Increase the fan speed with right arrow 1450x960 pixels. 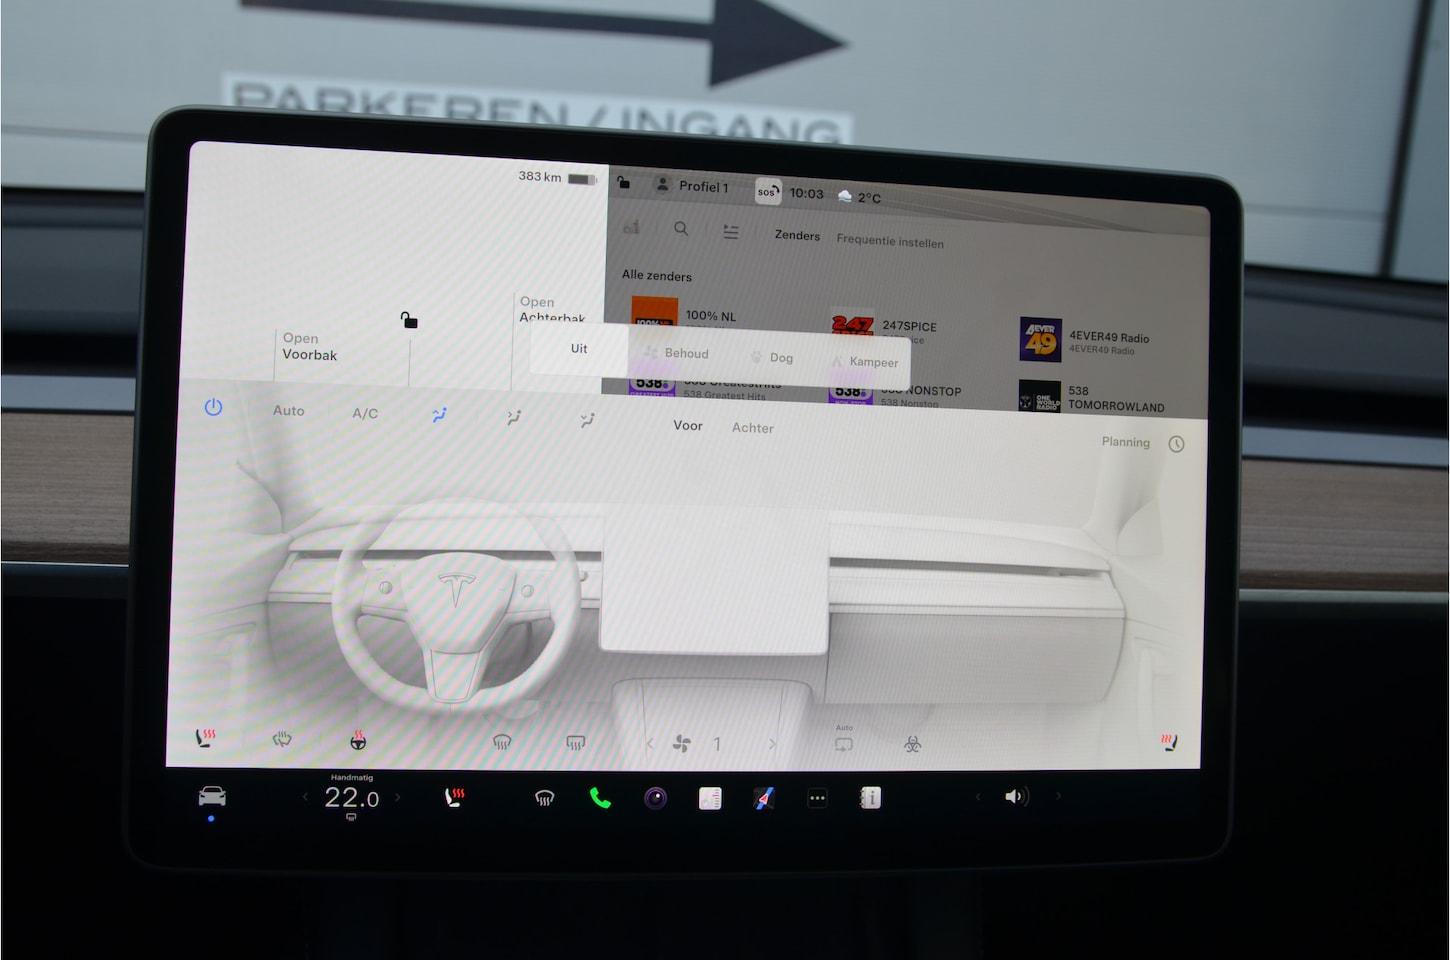pyautogui.click(x=772, y=744)
